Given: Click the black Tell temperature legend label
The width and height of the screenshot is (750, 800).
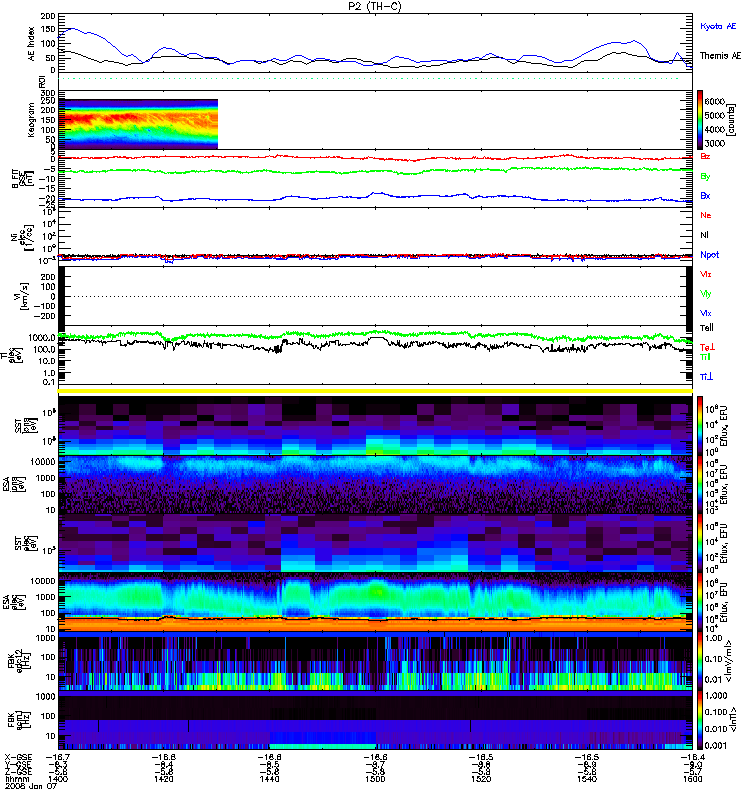Looking at the screenshot, I should click(707, 328).
